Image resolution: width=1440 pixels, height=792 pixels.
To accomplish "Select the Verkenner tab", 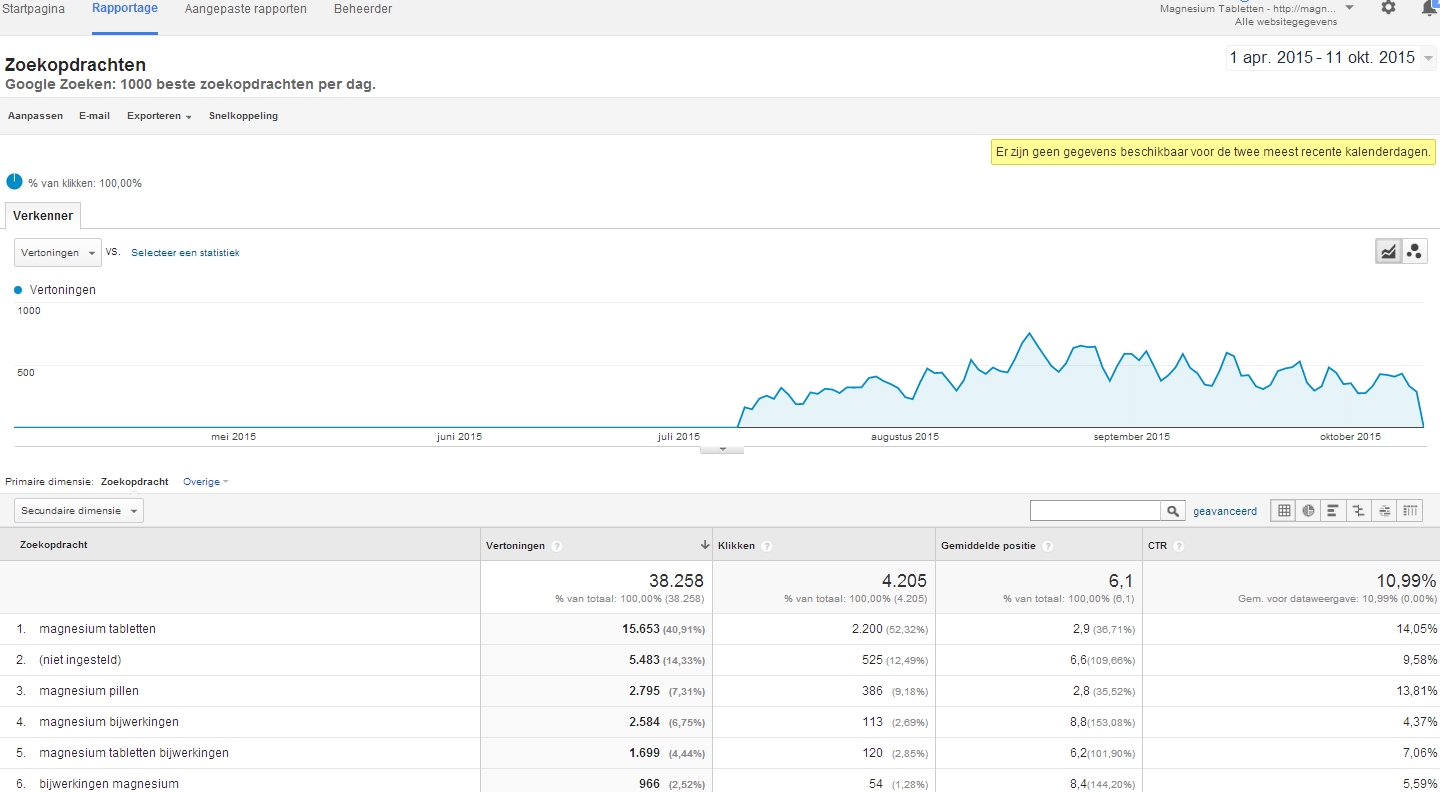I will [x=43, y=216].
